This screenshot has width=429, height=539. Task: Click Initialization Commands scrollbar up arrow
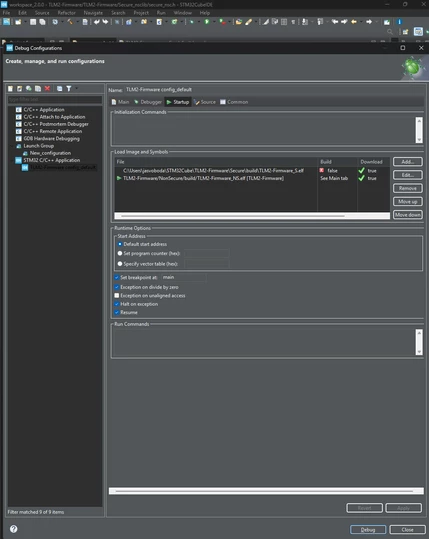419,120
